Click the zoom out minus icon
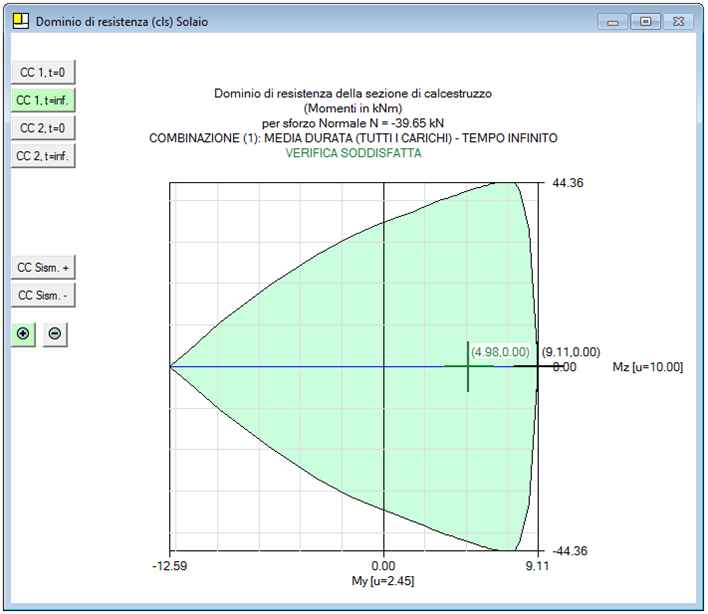This screenshot has width=708, height=614. 55,335
